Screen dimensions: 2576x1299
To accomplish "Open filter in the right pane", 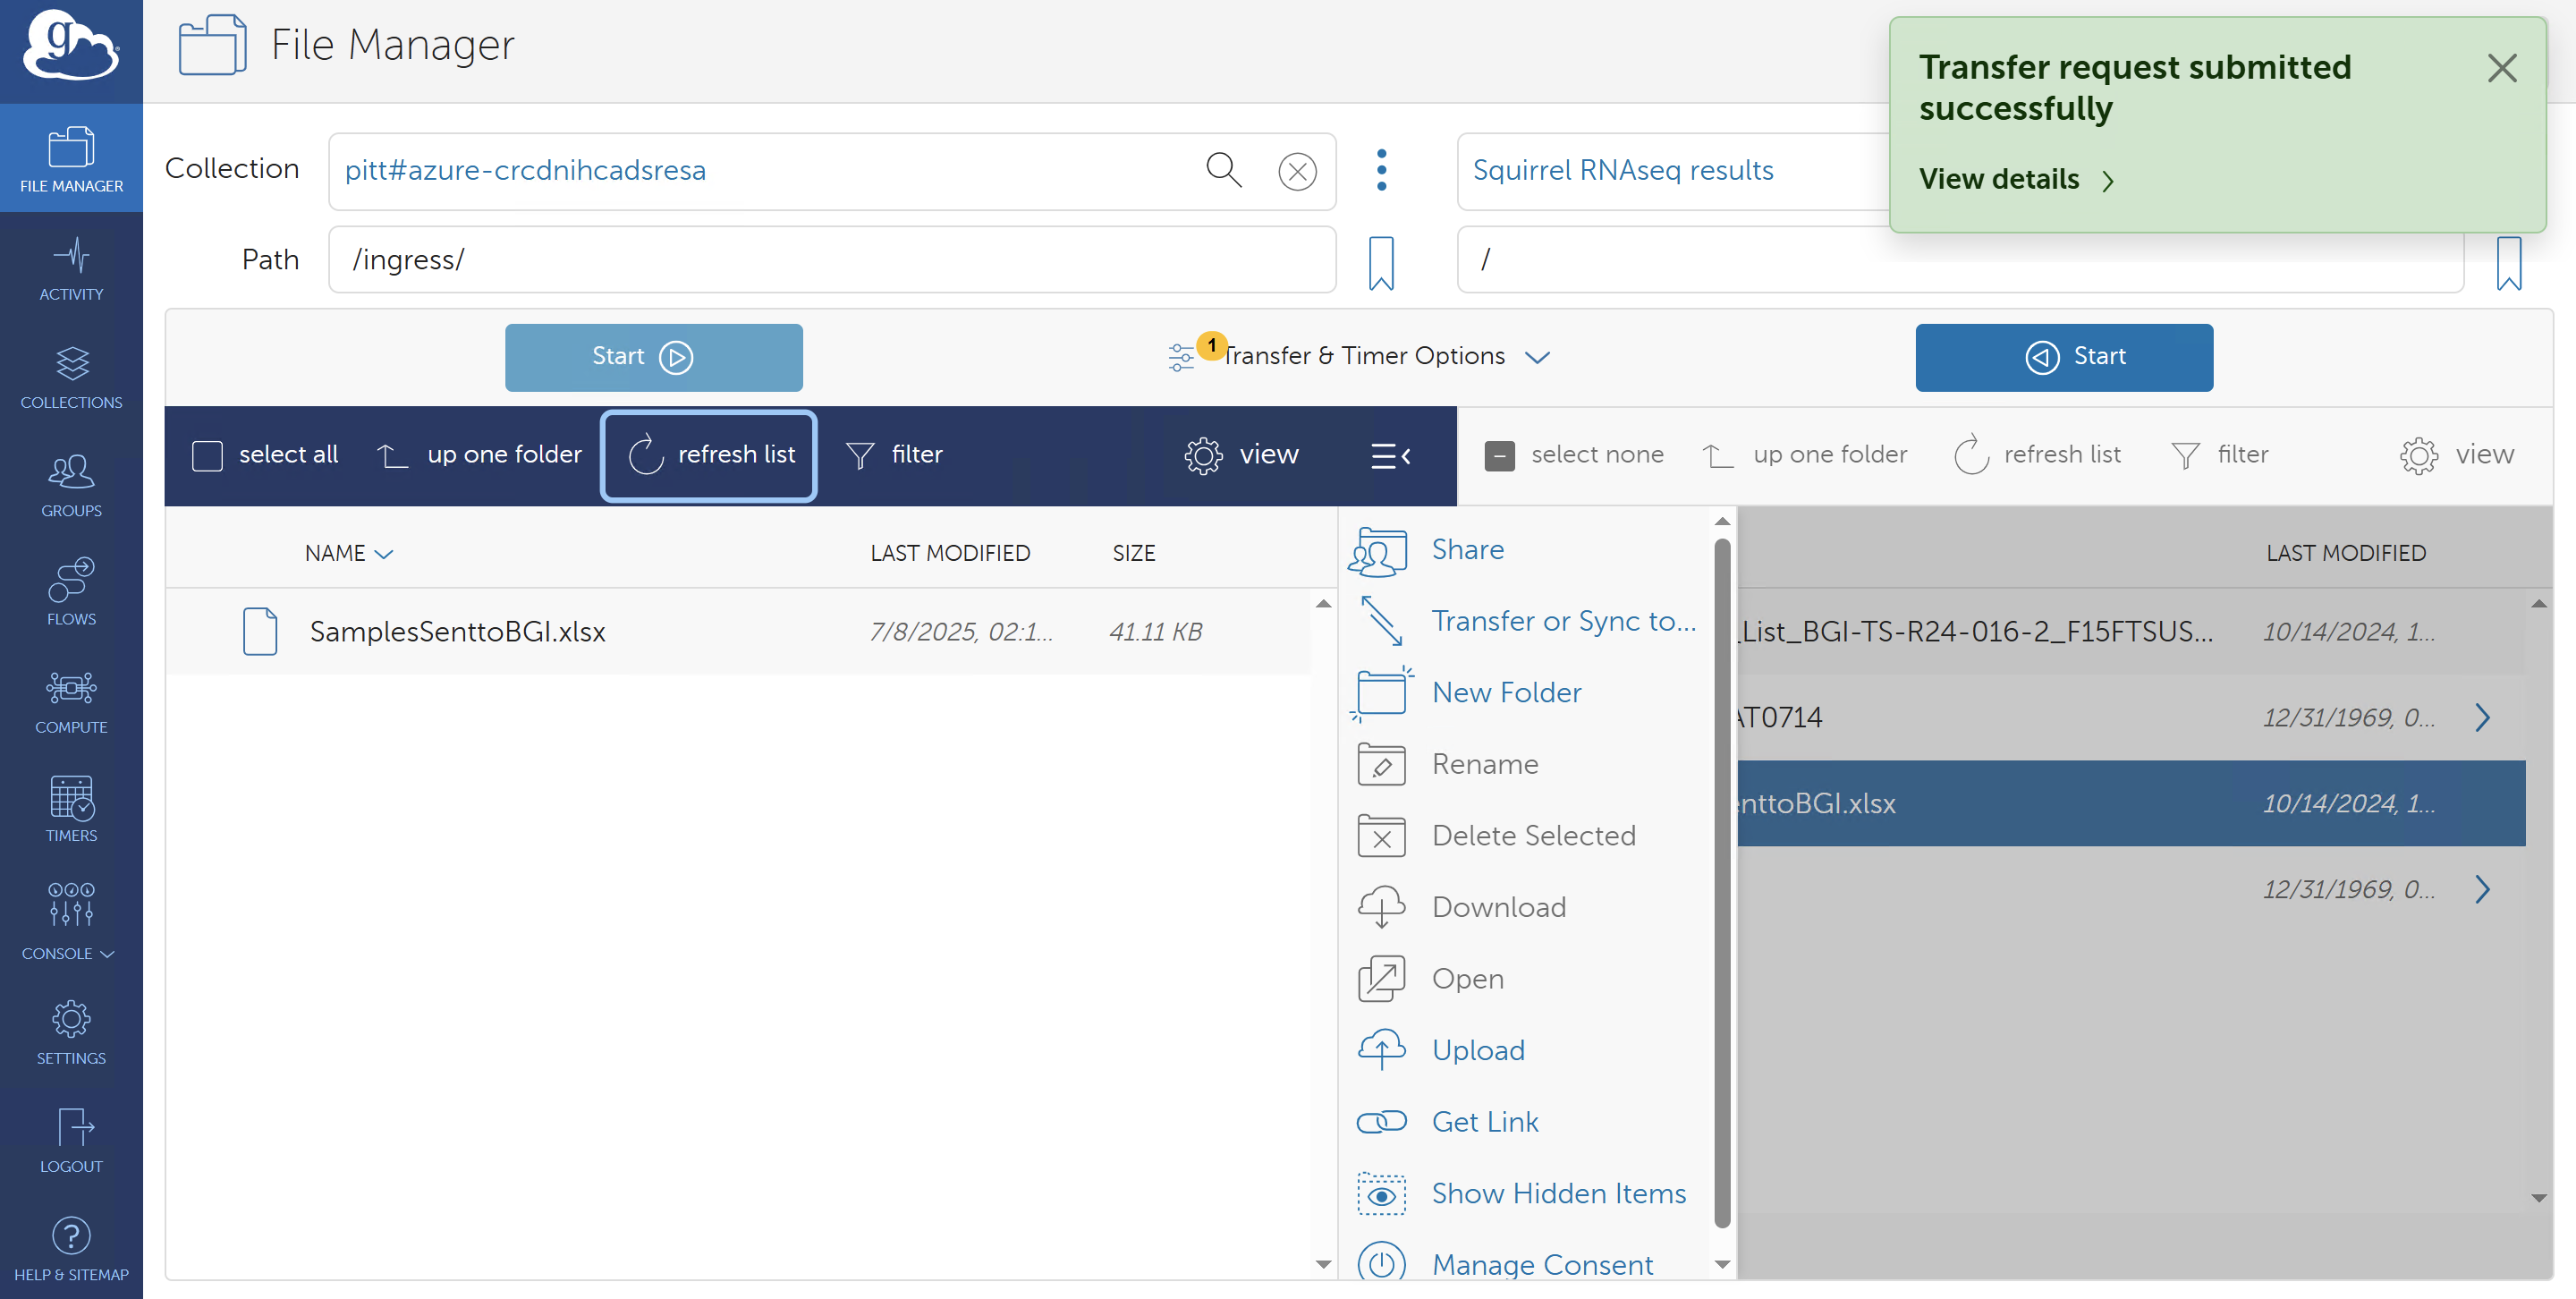I will coord(2220,455).
